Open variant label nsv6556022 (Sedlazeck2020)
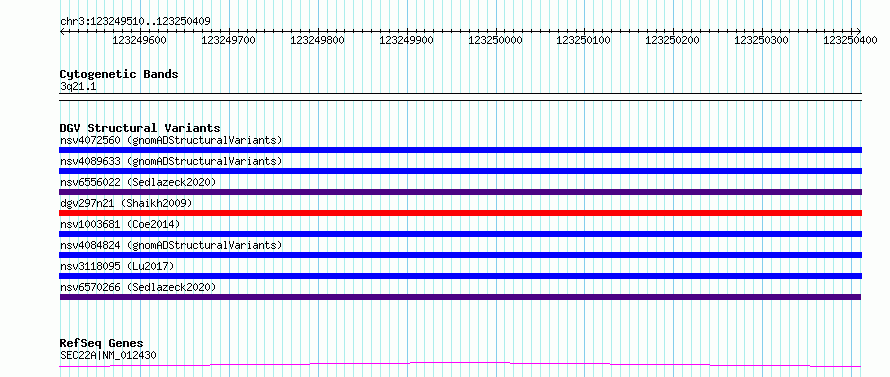The width and height of the screenshot is (890, 377). coord(138,182)
